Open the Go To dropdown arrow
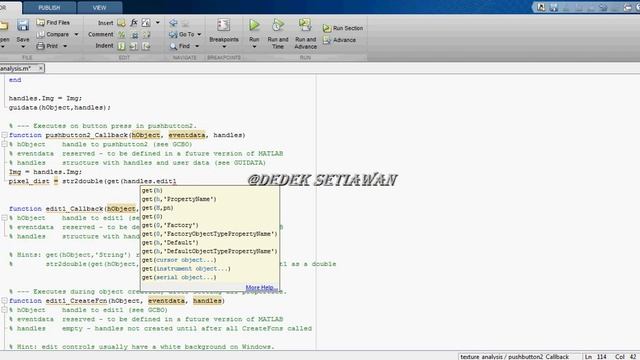 click(x=199, y=34)
